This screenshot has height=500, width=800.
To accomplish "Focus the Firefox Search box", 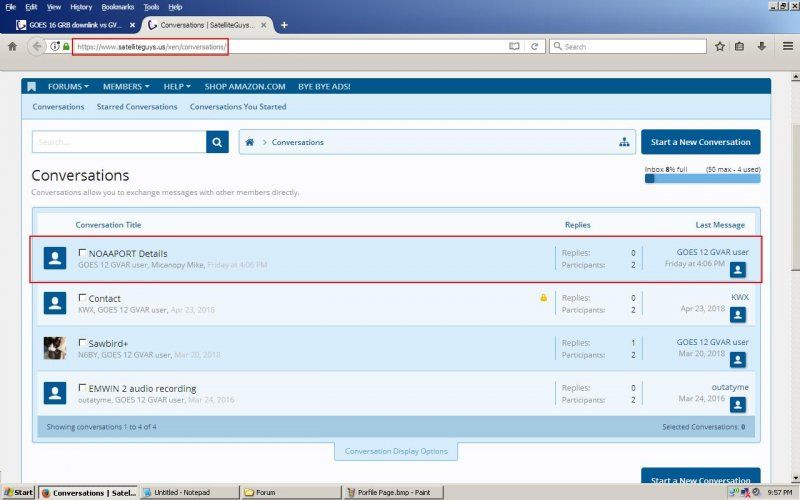I will (628, 46).
